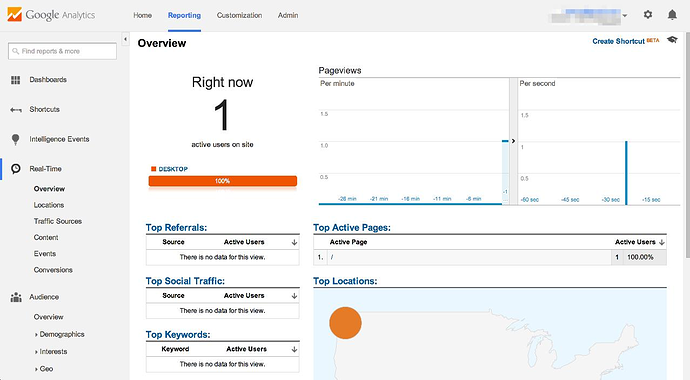This screenshot has width=690, height=380.
Task: Click the DESKTOP device label
Action: (173, 169)
